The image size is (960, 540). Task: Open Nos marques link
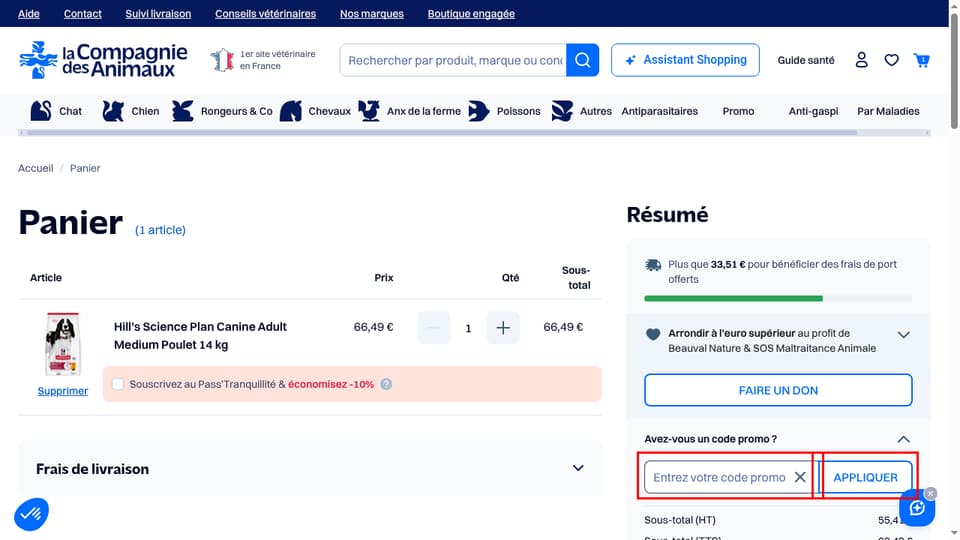coord(372,13)
